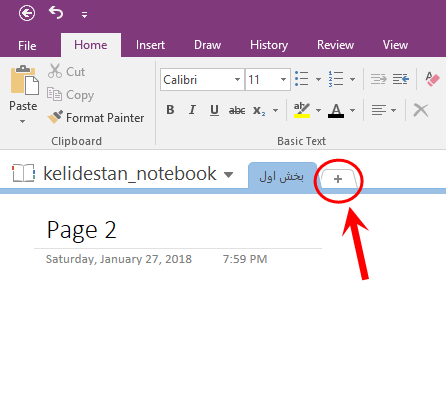The height and width of the screenshot is (408, 446).
Task: Add a new section with plus tab
Action: pos(338,179)
